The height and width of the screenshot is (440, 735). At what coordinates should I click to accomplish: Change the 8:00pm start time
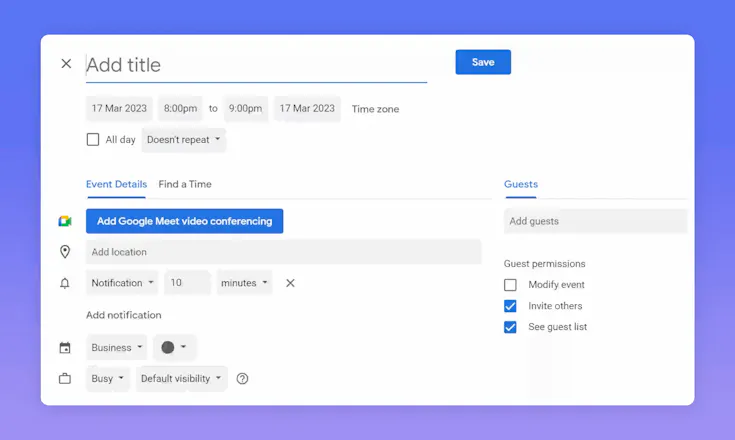180,109
